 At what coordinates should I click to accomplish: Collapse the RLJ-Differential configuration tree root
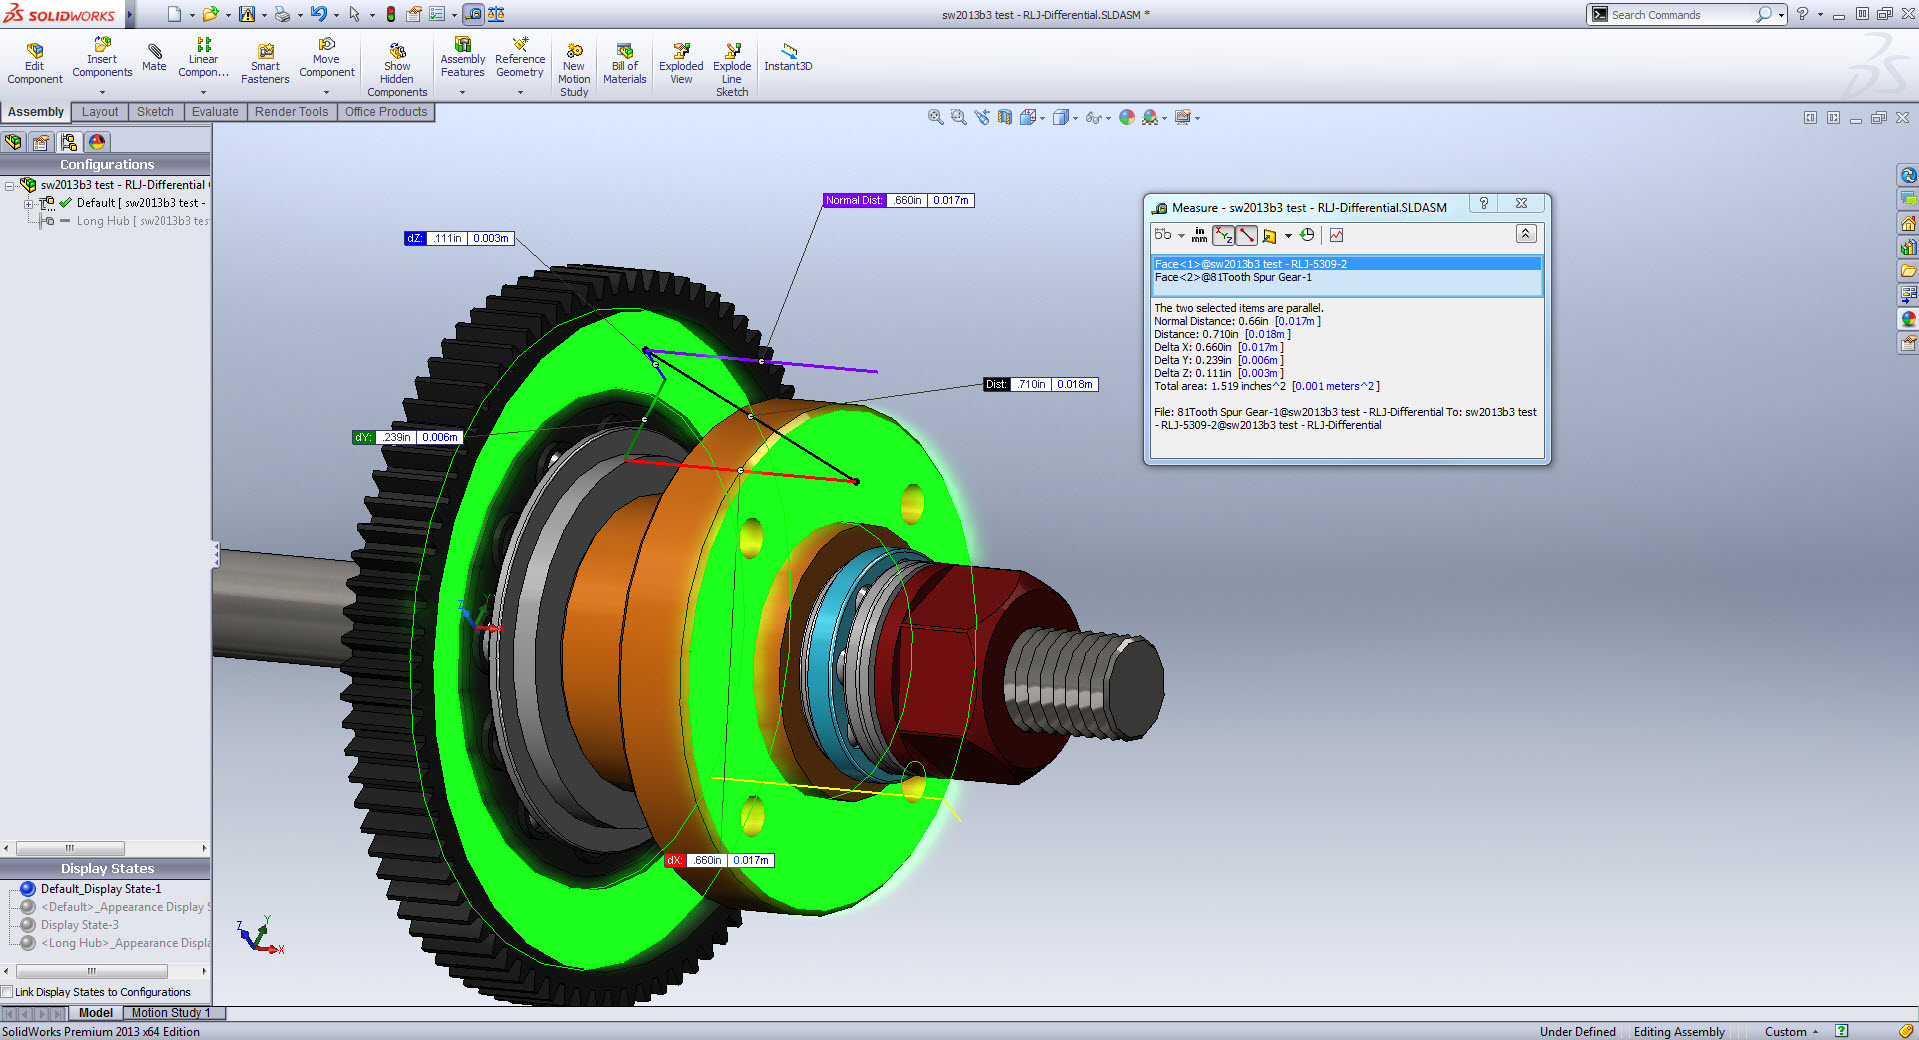click(9, 185)
